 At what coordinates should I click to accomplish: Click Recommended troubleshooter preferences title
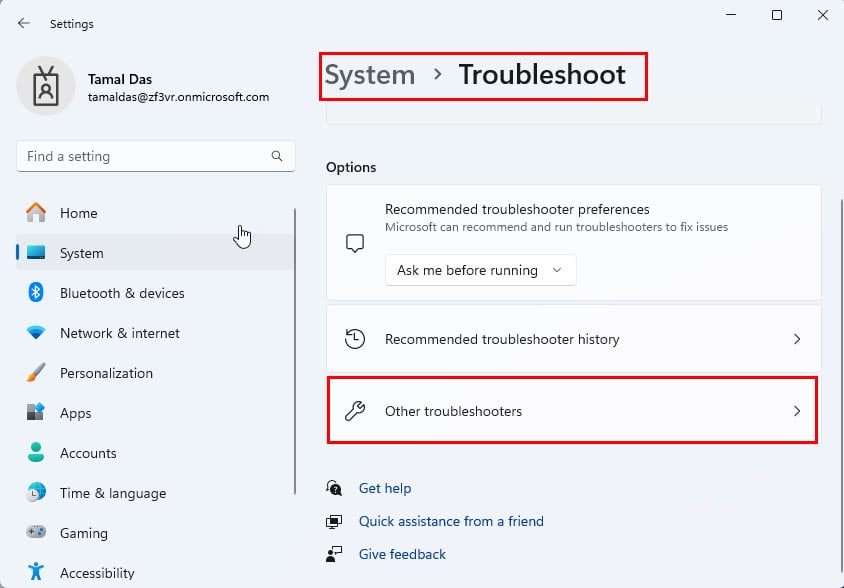point(517,209)
